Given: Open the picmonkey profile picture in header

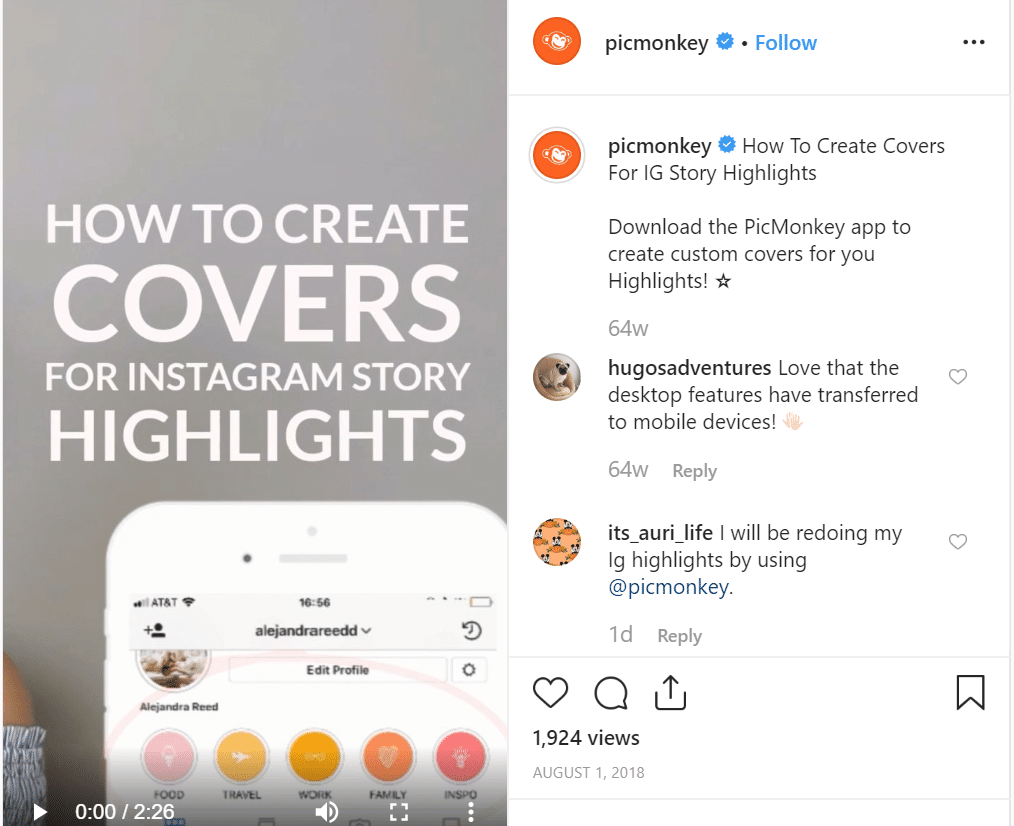Looking at the screenshot, I should click(557, 41).
